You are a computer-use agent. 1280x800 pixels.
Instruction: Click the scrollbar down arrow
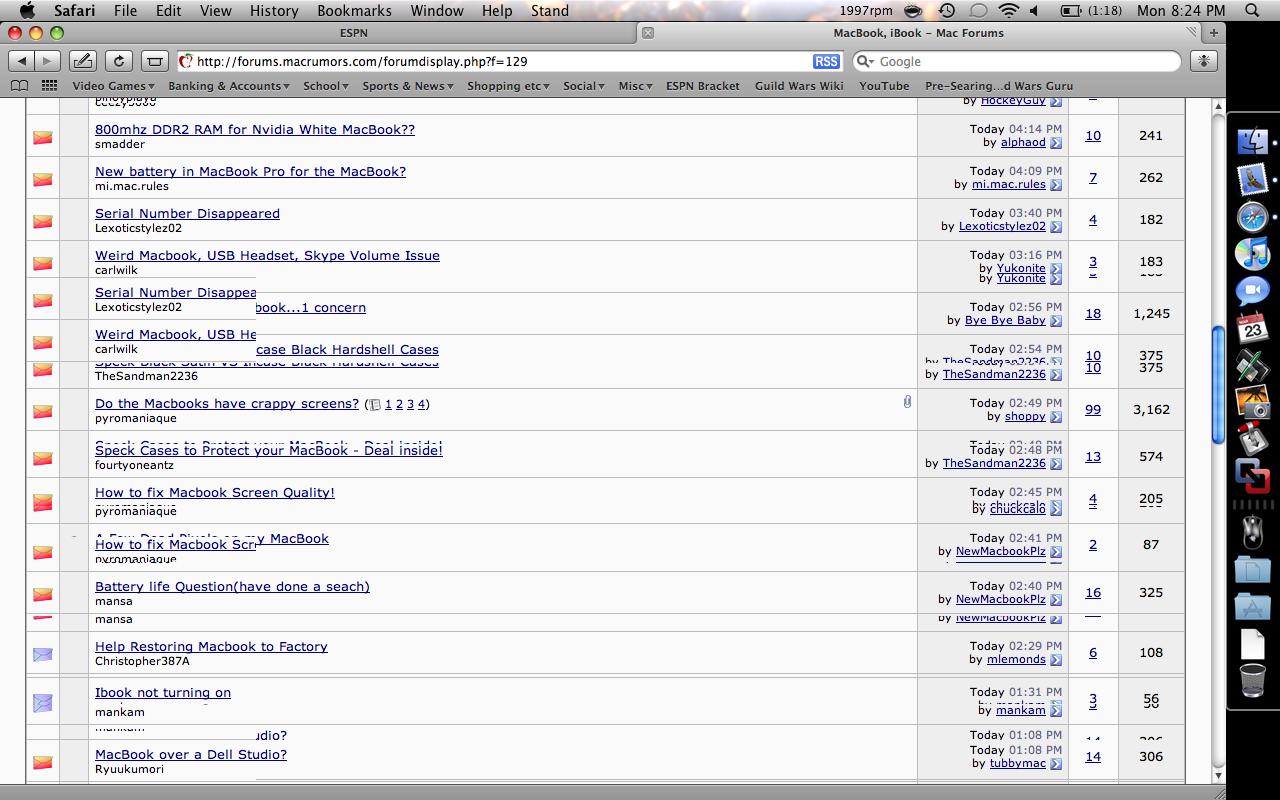point(1218,775)
